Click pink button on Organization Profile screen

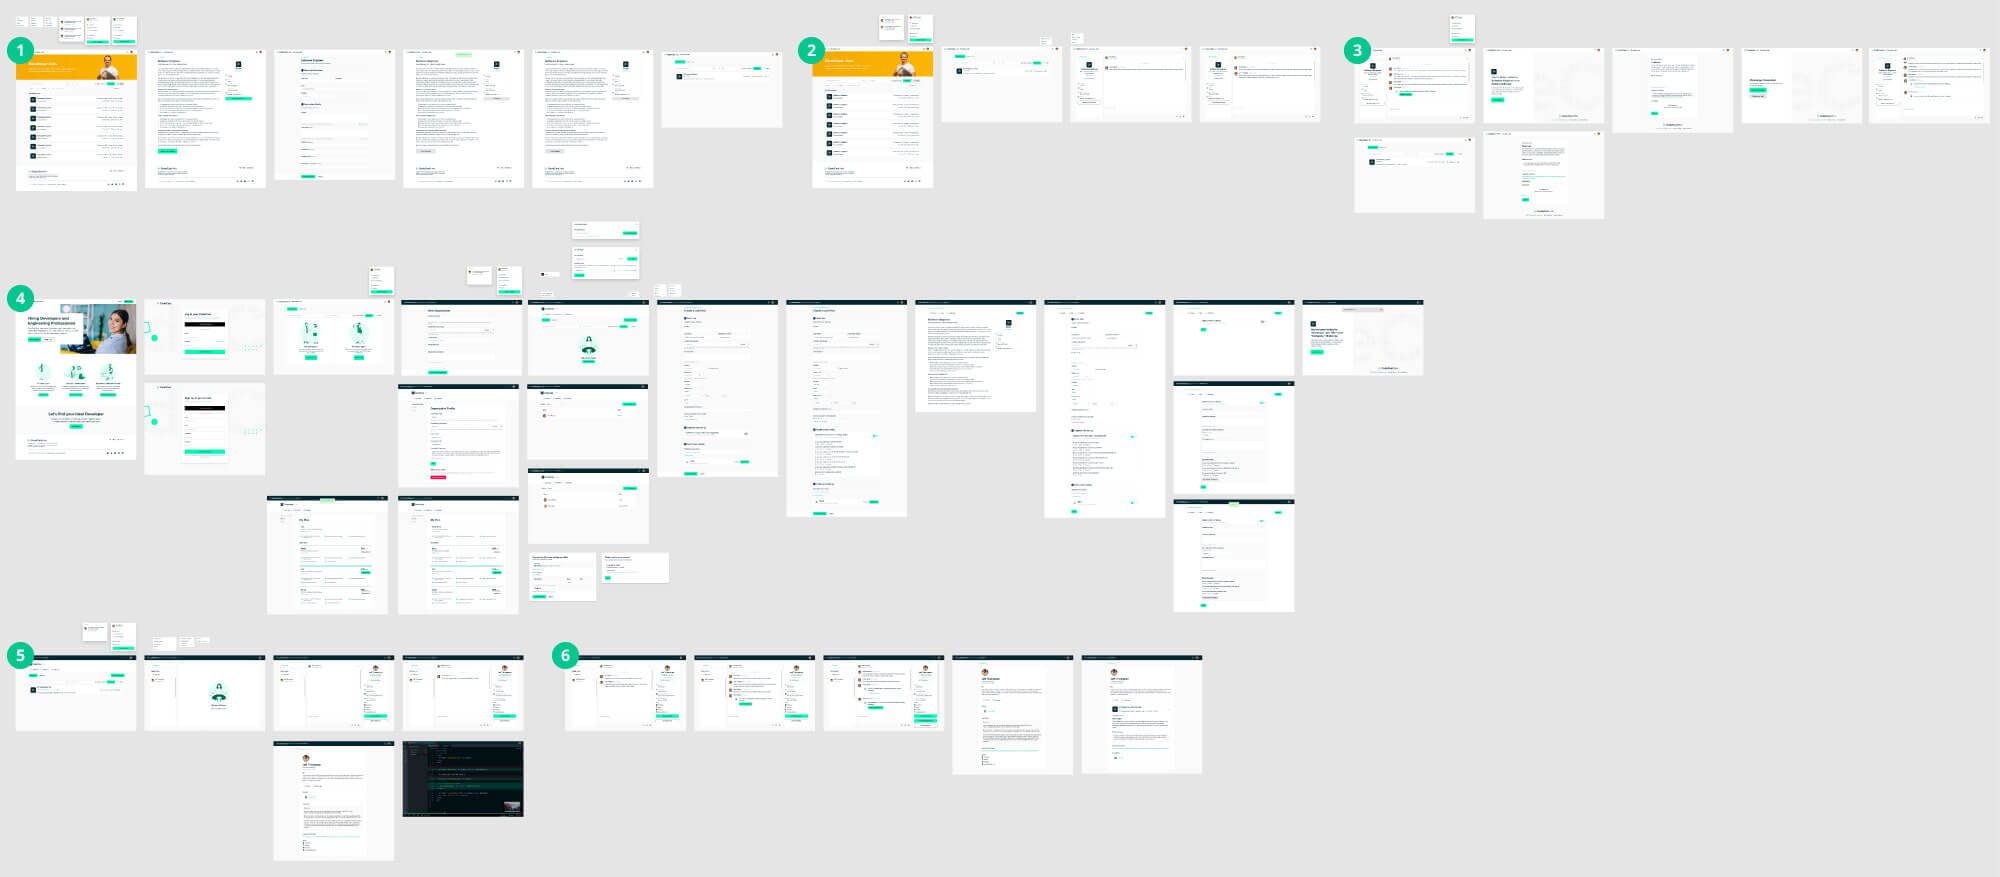[x=438, y=477]
